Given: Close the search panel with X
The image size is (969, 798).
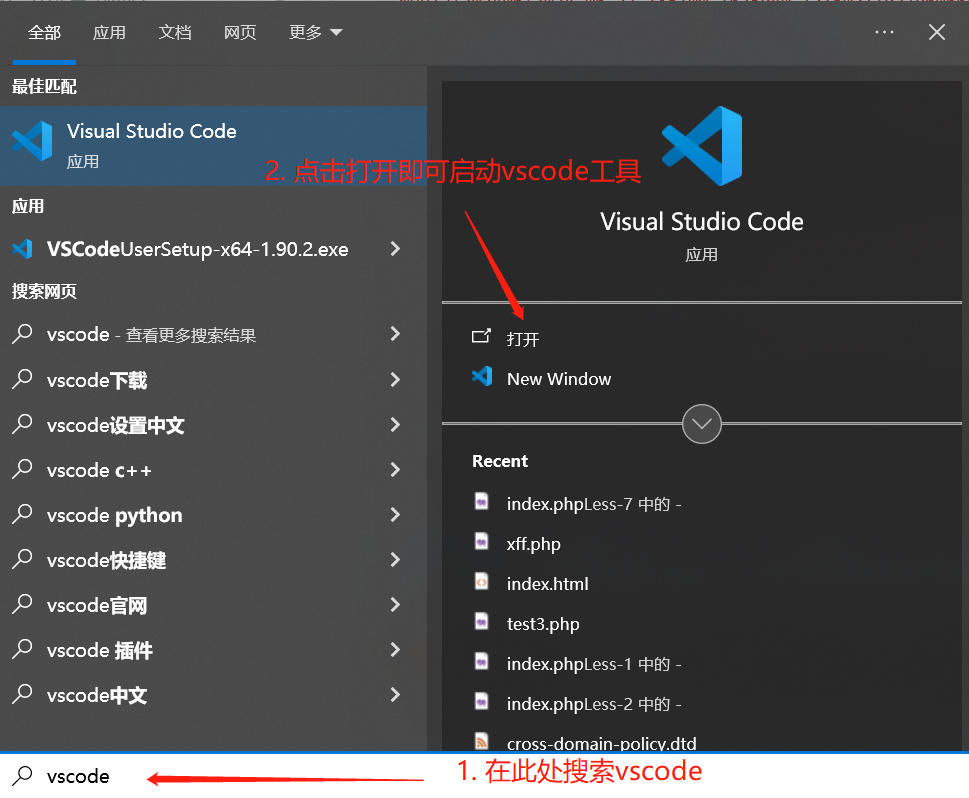Looking at the screenshot, I should click(937, 32).
